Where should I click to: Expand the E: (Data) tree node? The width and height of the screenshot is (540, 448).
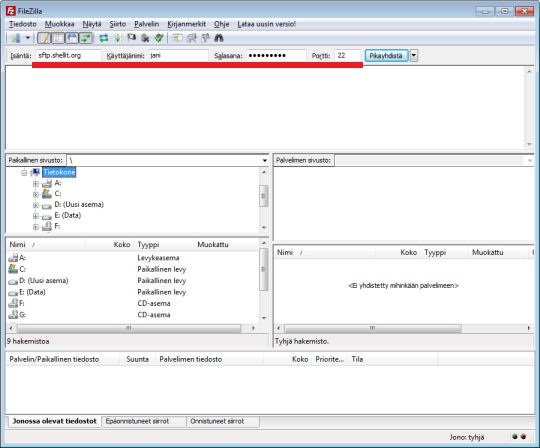[x=35, y=216]
